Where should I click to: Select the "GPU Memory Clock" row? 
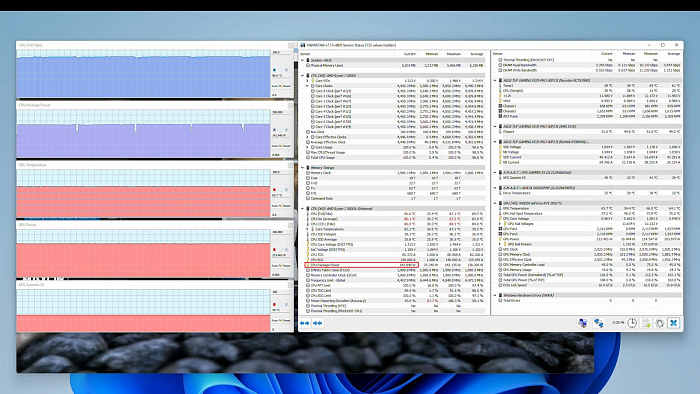(x=589, y=254)
